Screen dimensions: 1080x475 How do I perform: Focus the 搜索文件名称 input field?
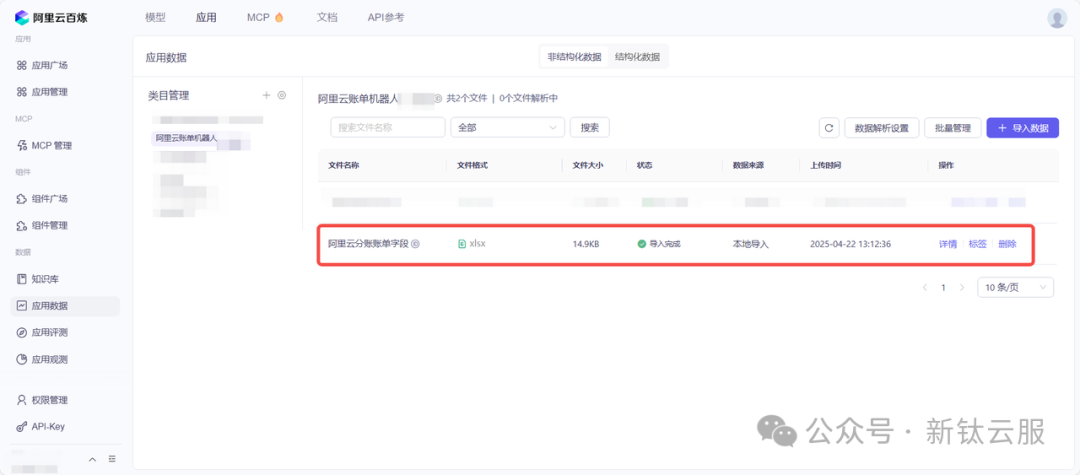point(388,127)
